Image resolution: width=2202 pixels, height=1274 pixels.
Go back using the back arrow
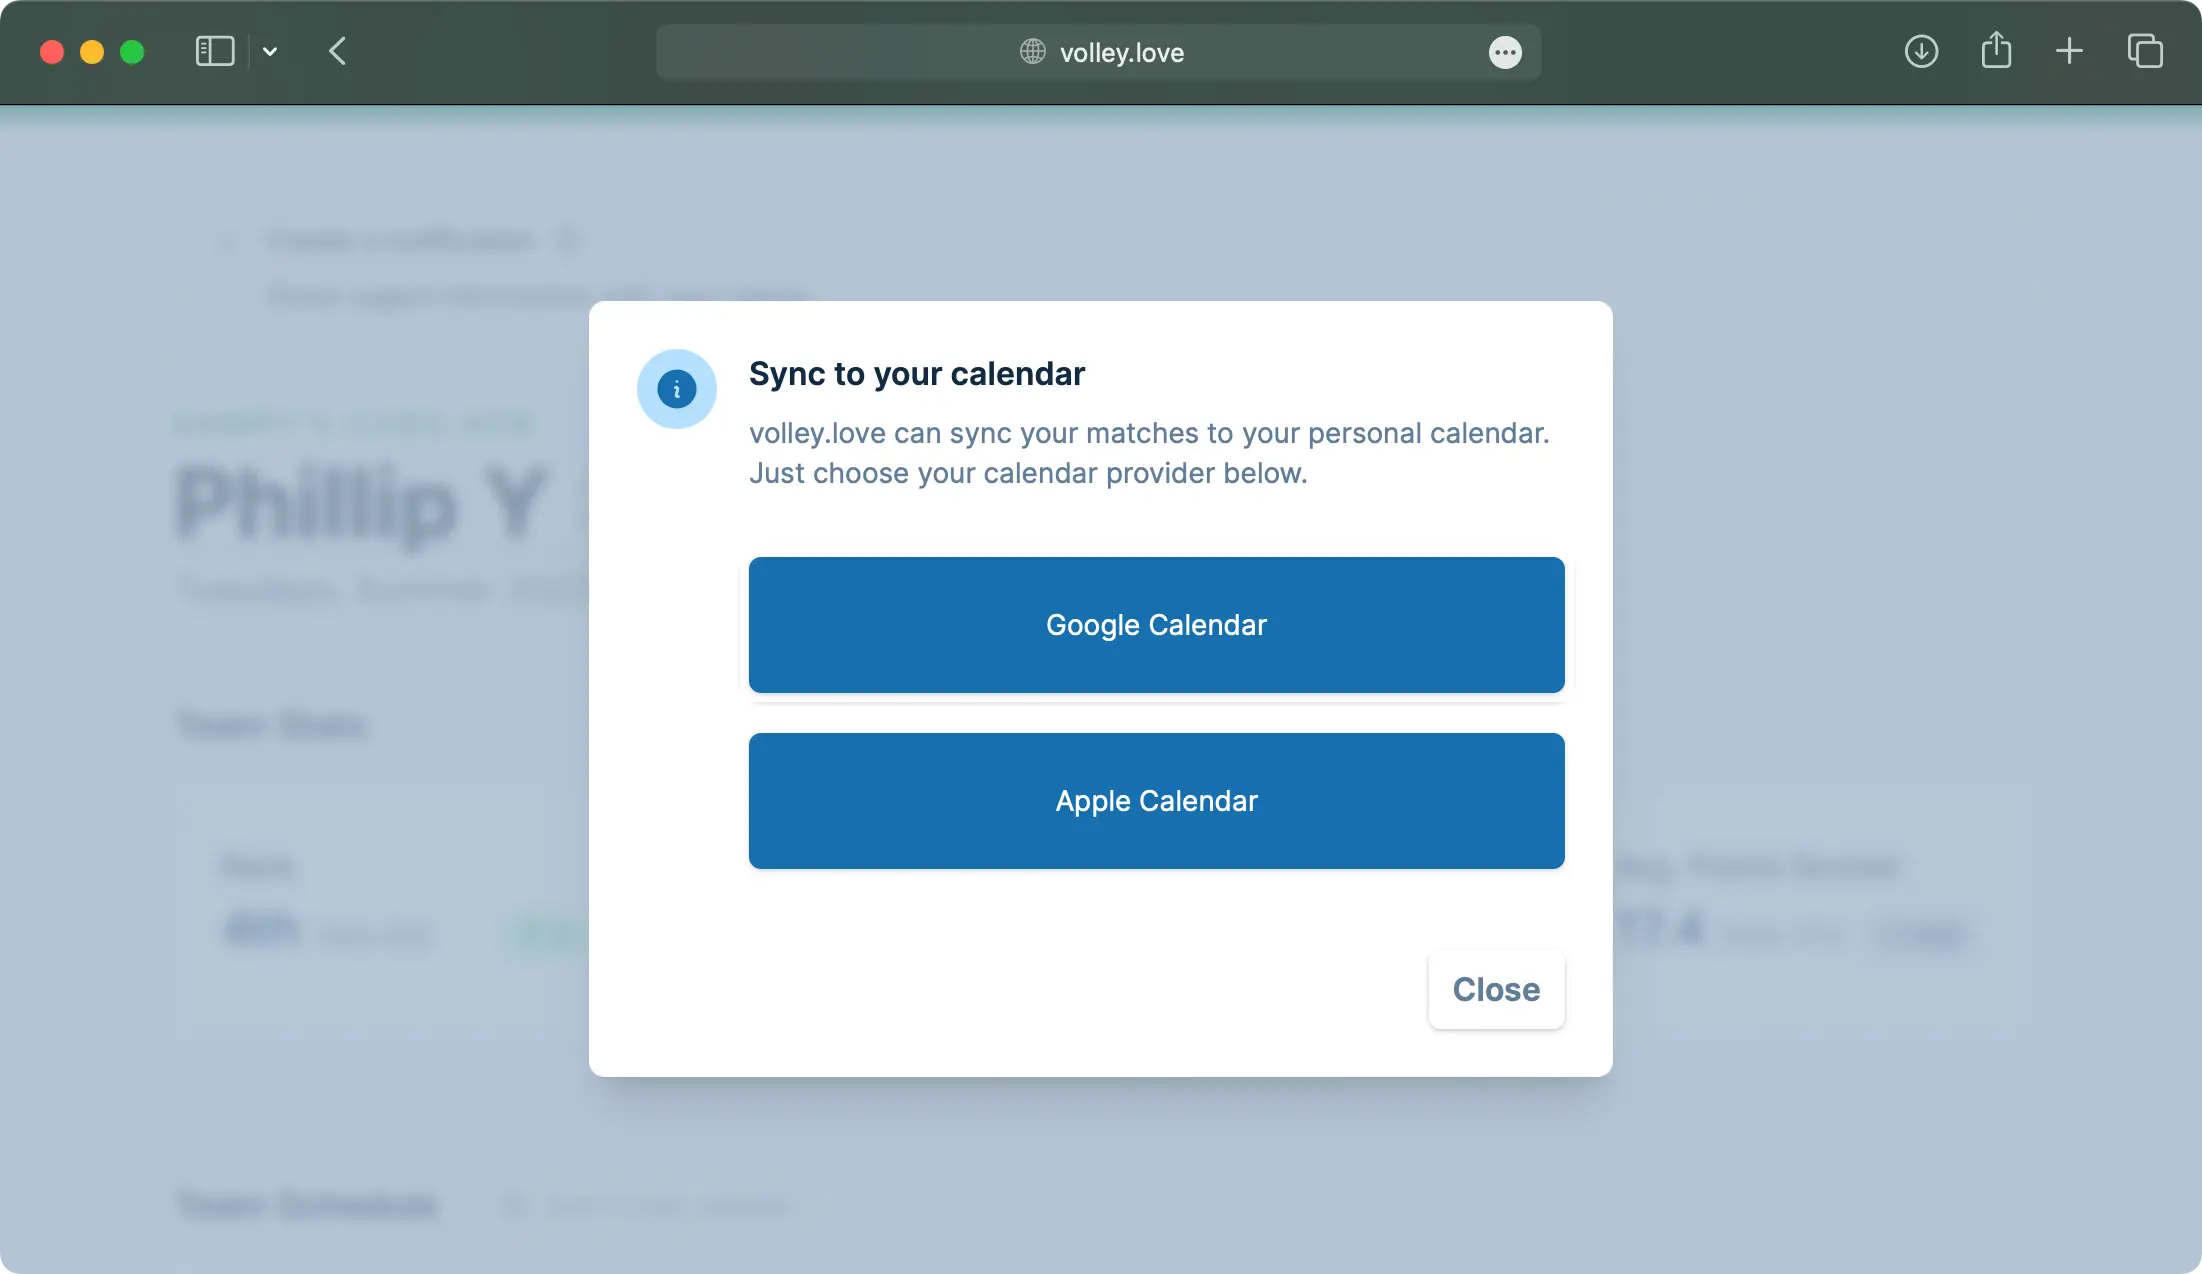tap(338, 52)
